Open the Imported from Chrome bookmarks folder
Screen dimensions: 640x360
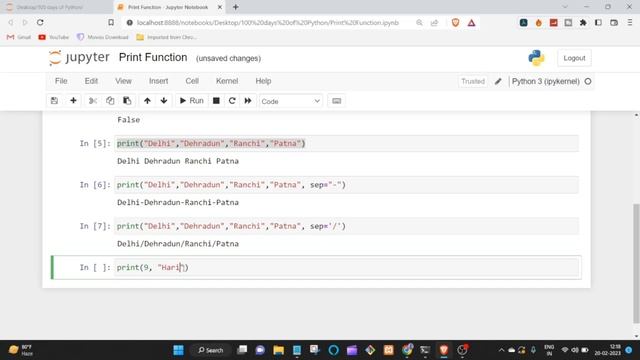pyautogui.click(x=166, y=37)
